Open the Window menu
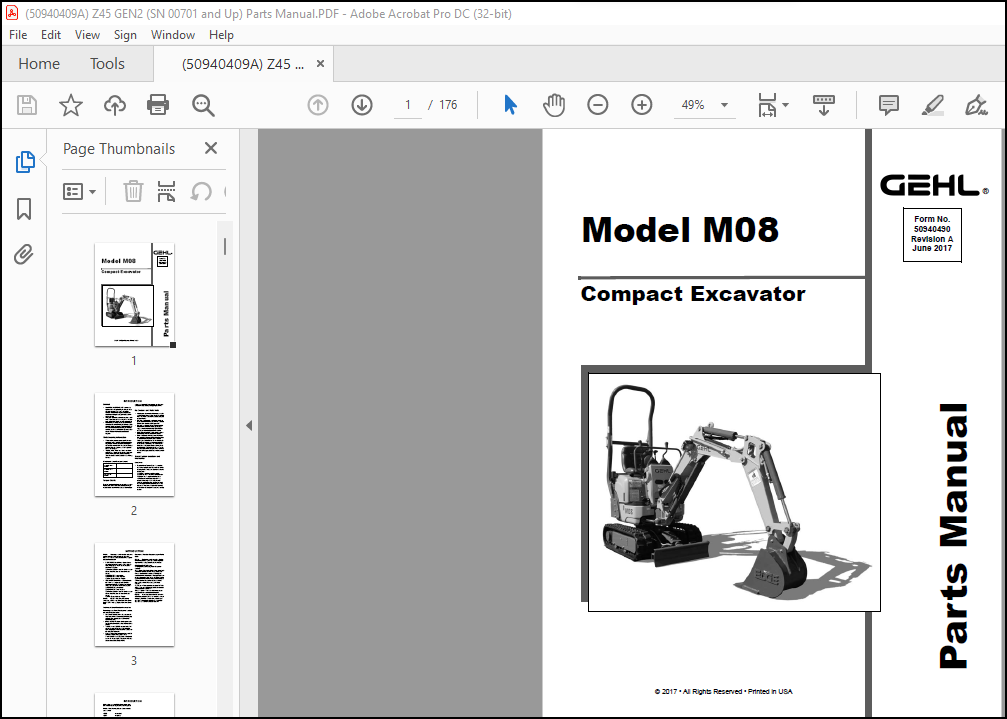This screenshot has height=719, width=1007. click(x=173, y=35)
